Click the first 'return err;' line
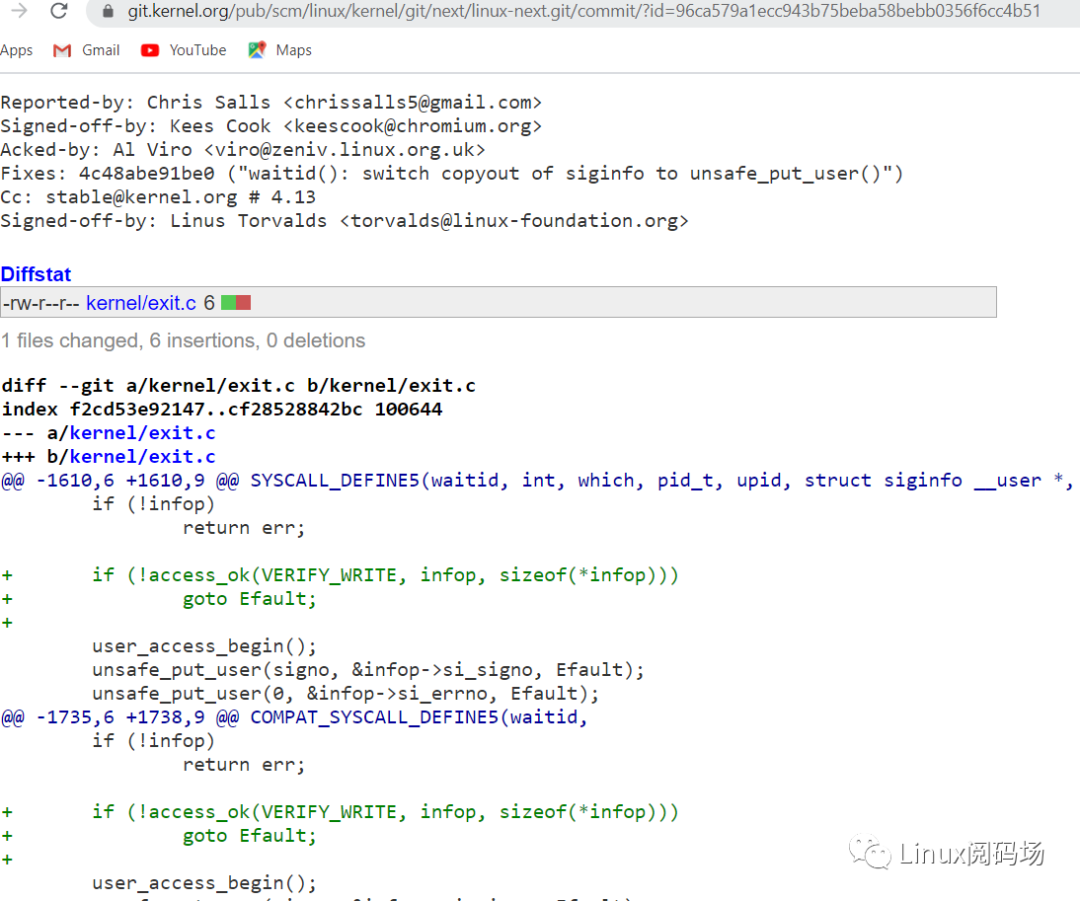Viewport: 1080px width, 901px height. click(244, 528)
